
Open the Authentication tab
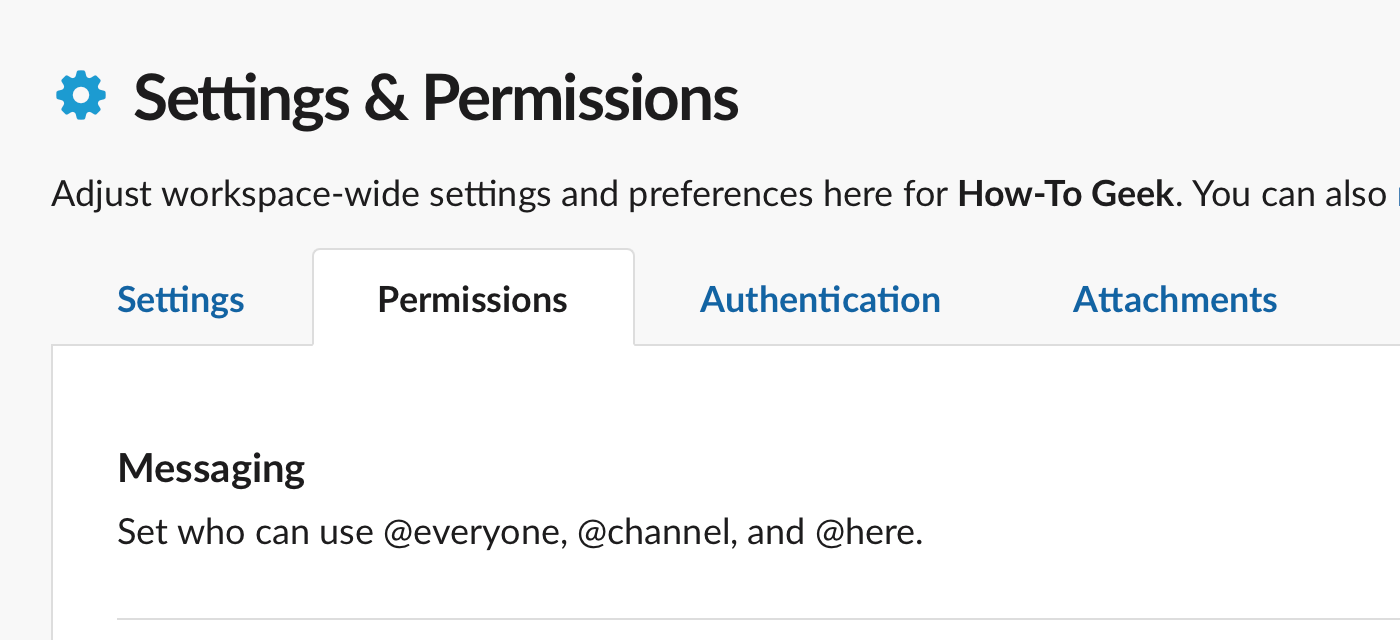coord(820,299)
